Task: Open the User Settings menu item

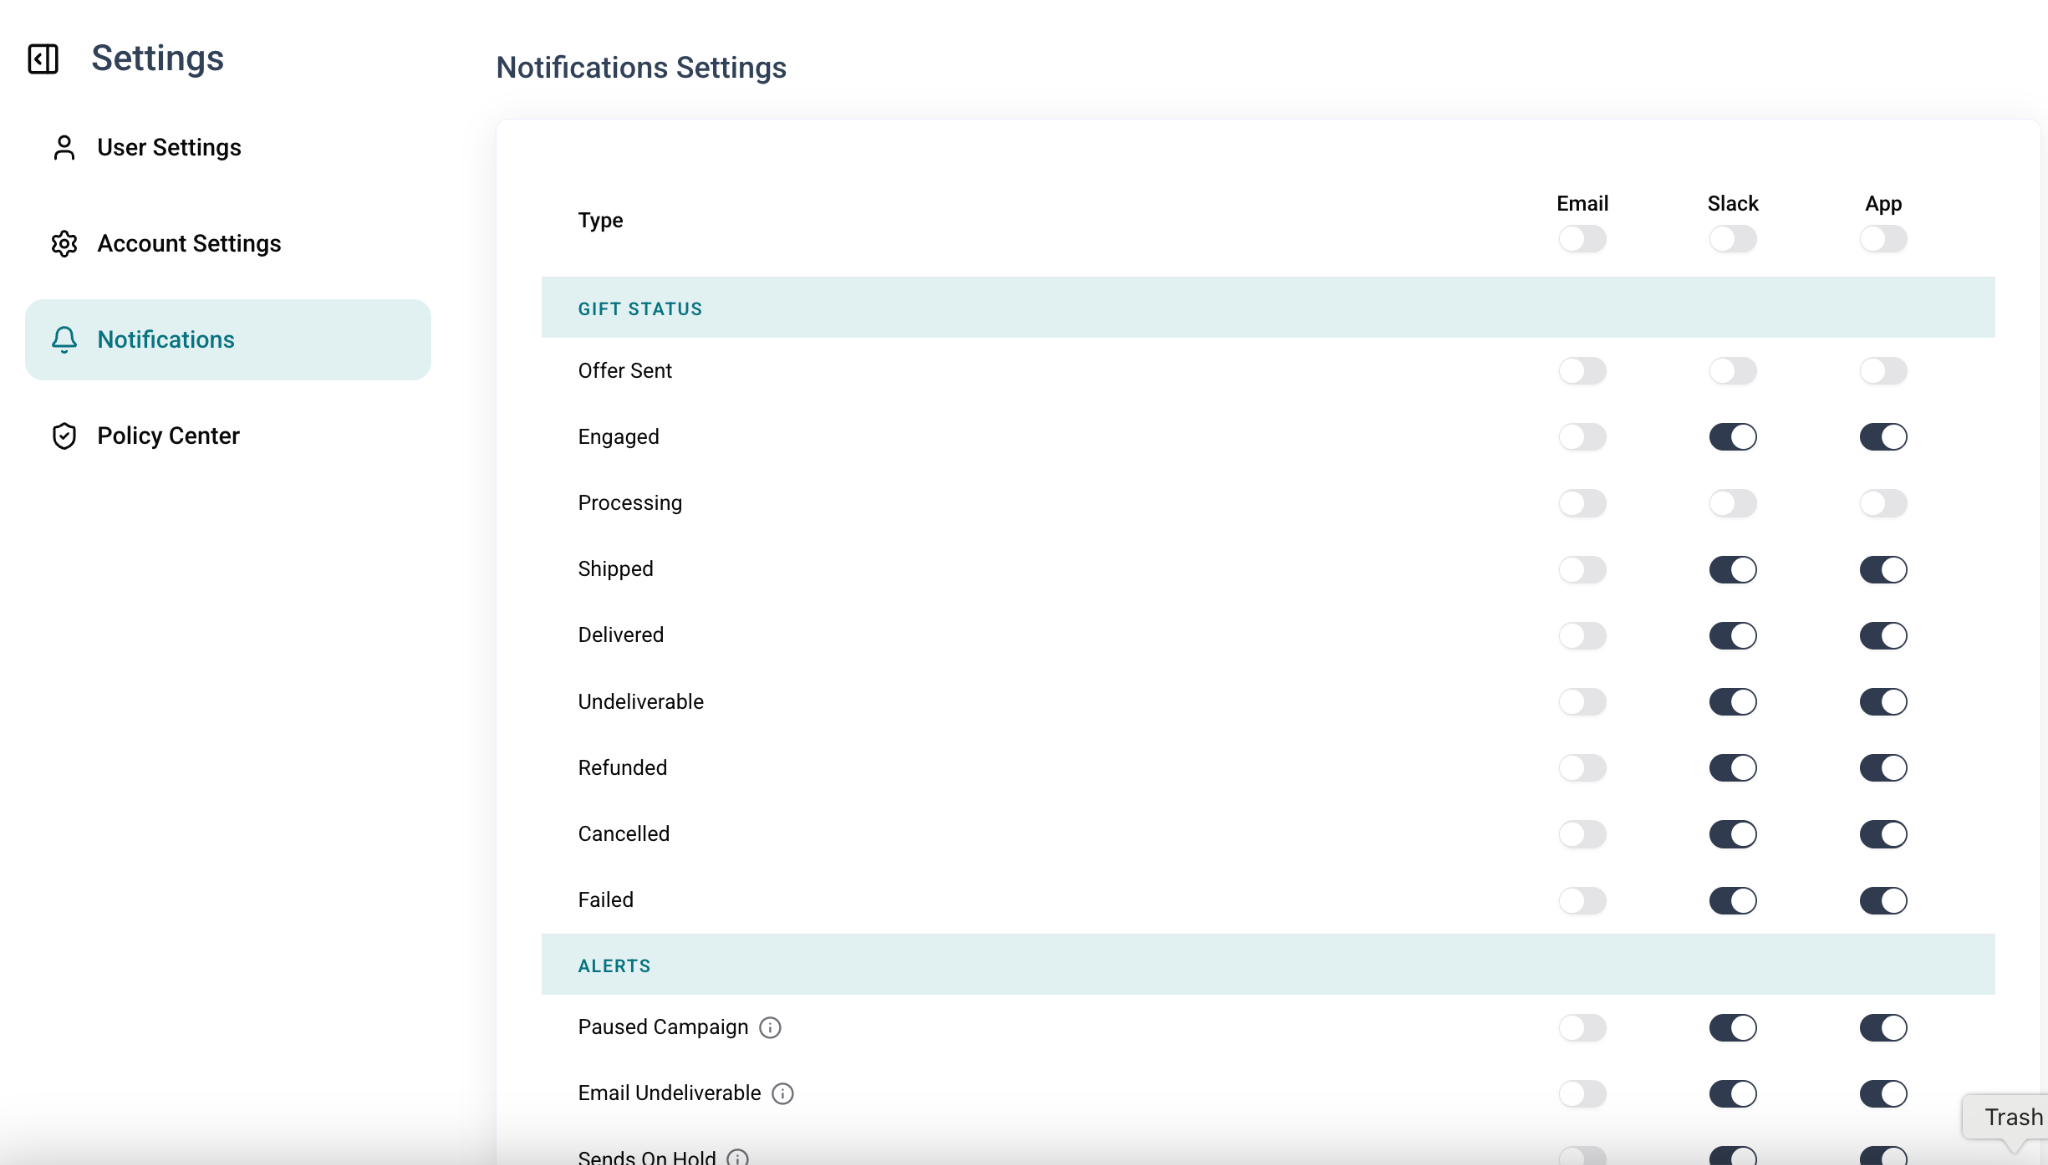Action: click(x=169, y=148)
